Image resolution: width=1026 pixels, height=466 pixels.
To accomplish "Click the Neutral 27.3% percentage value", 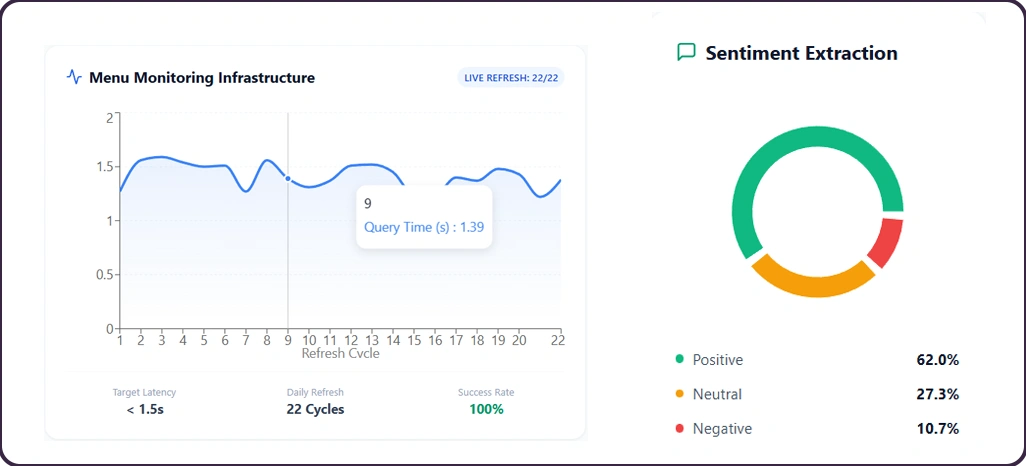I will point(937,394).
